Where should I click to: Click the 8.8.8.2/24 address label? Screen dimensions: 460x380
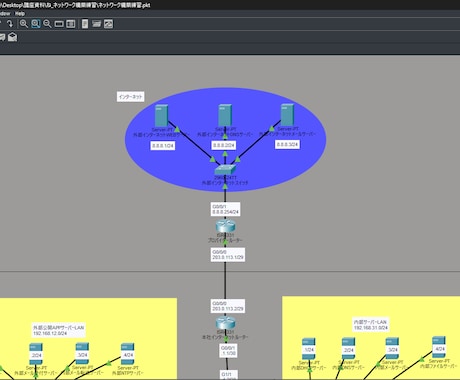[x=224, y=145]
